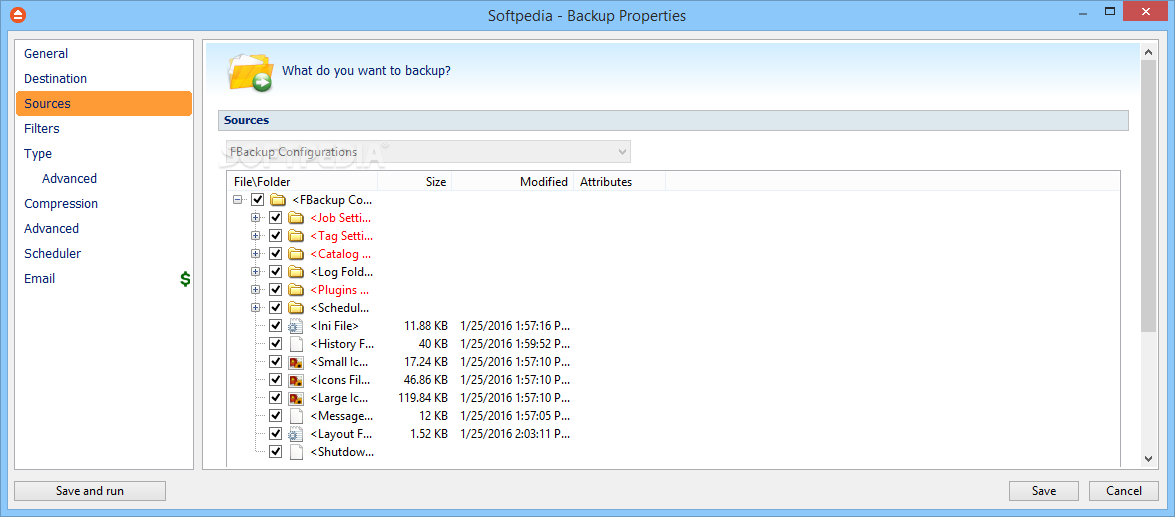The height and width of the screenshot is (517, 1175).
Task: Expand the Log Folder tree node
Action: 256,272
